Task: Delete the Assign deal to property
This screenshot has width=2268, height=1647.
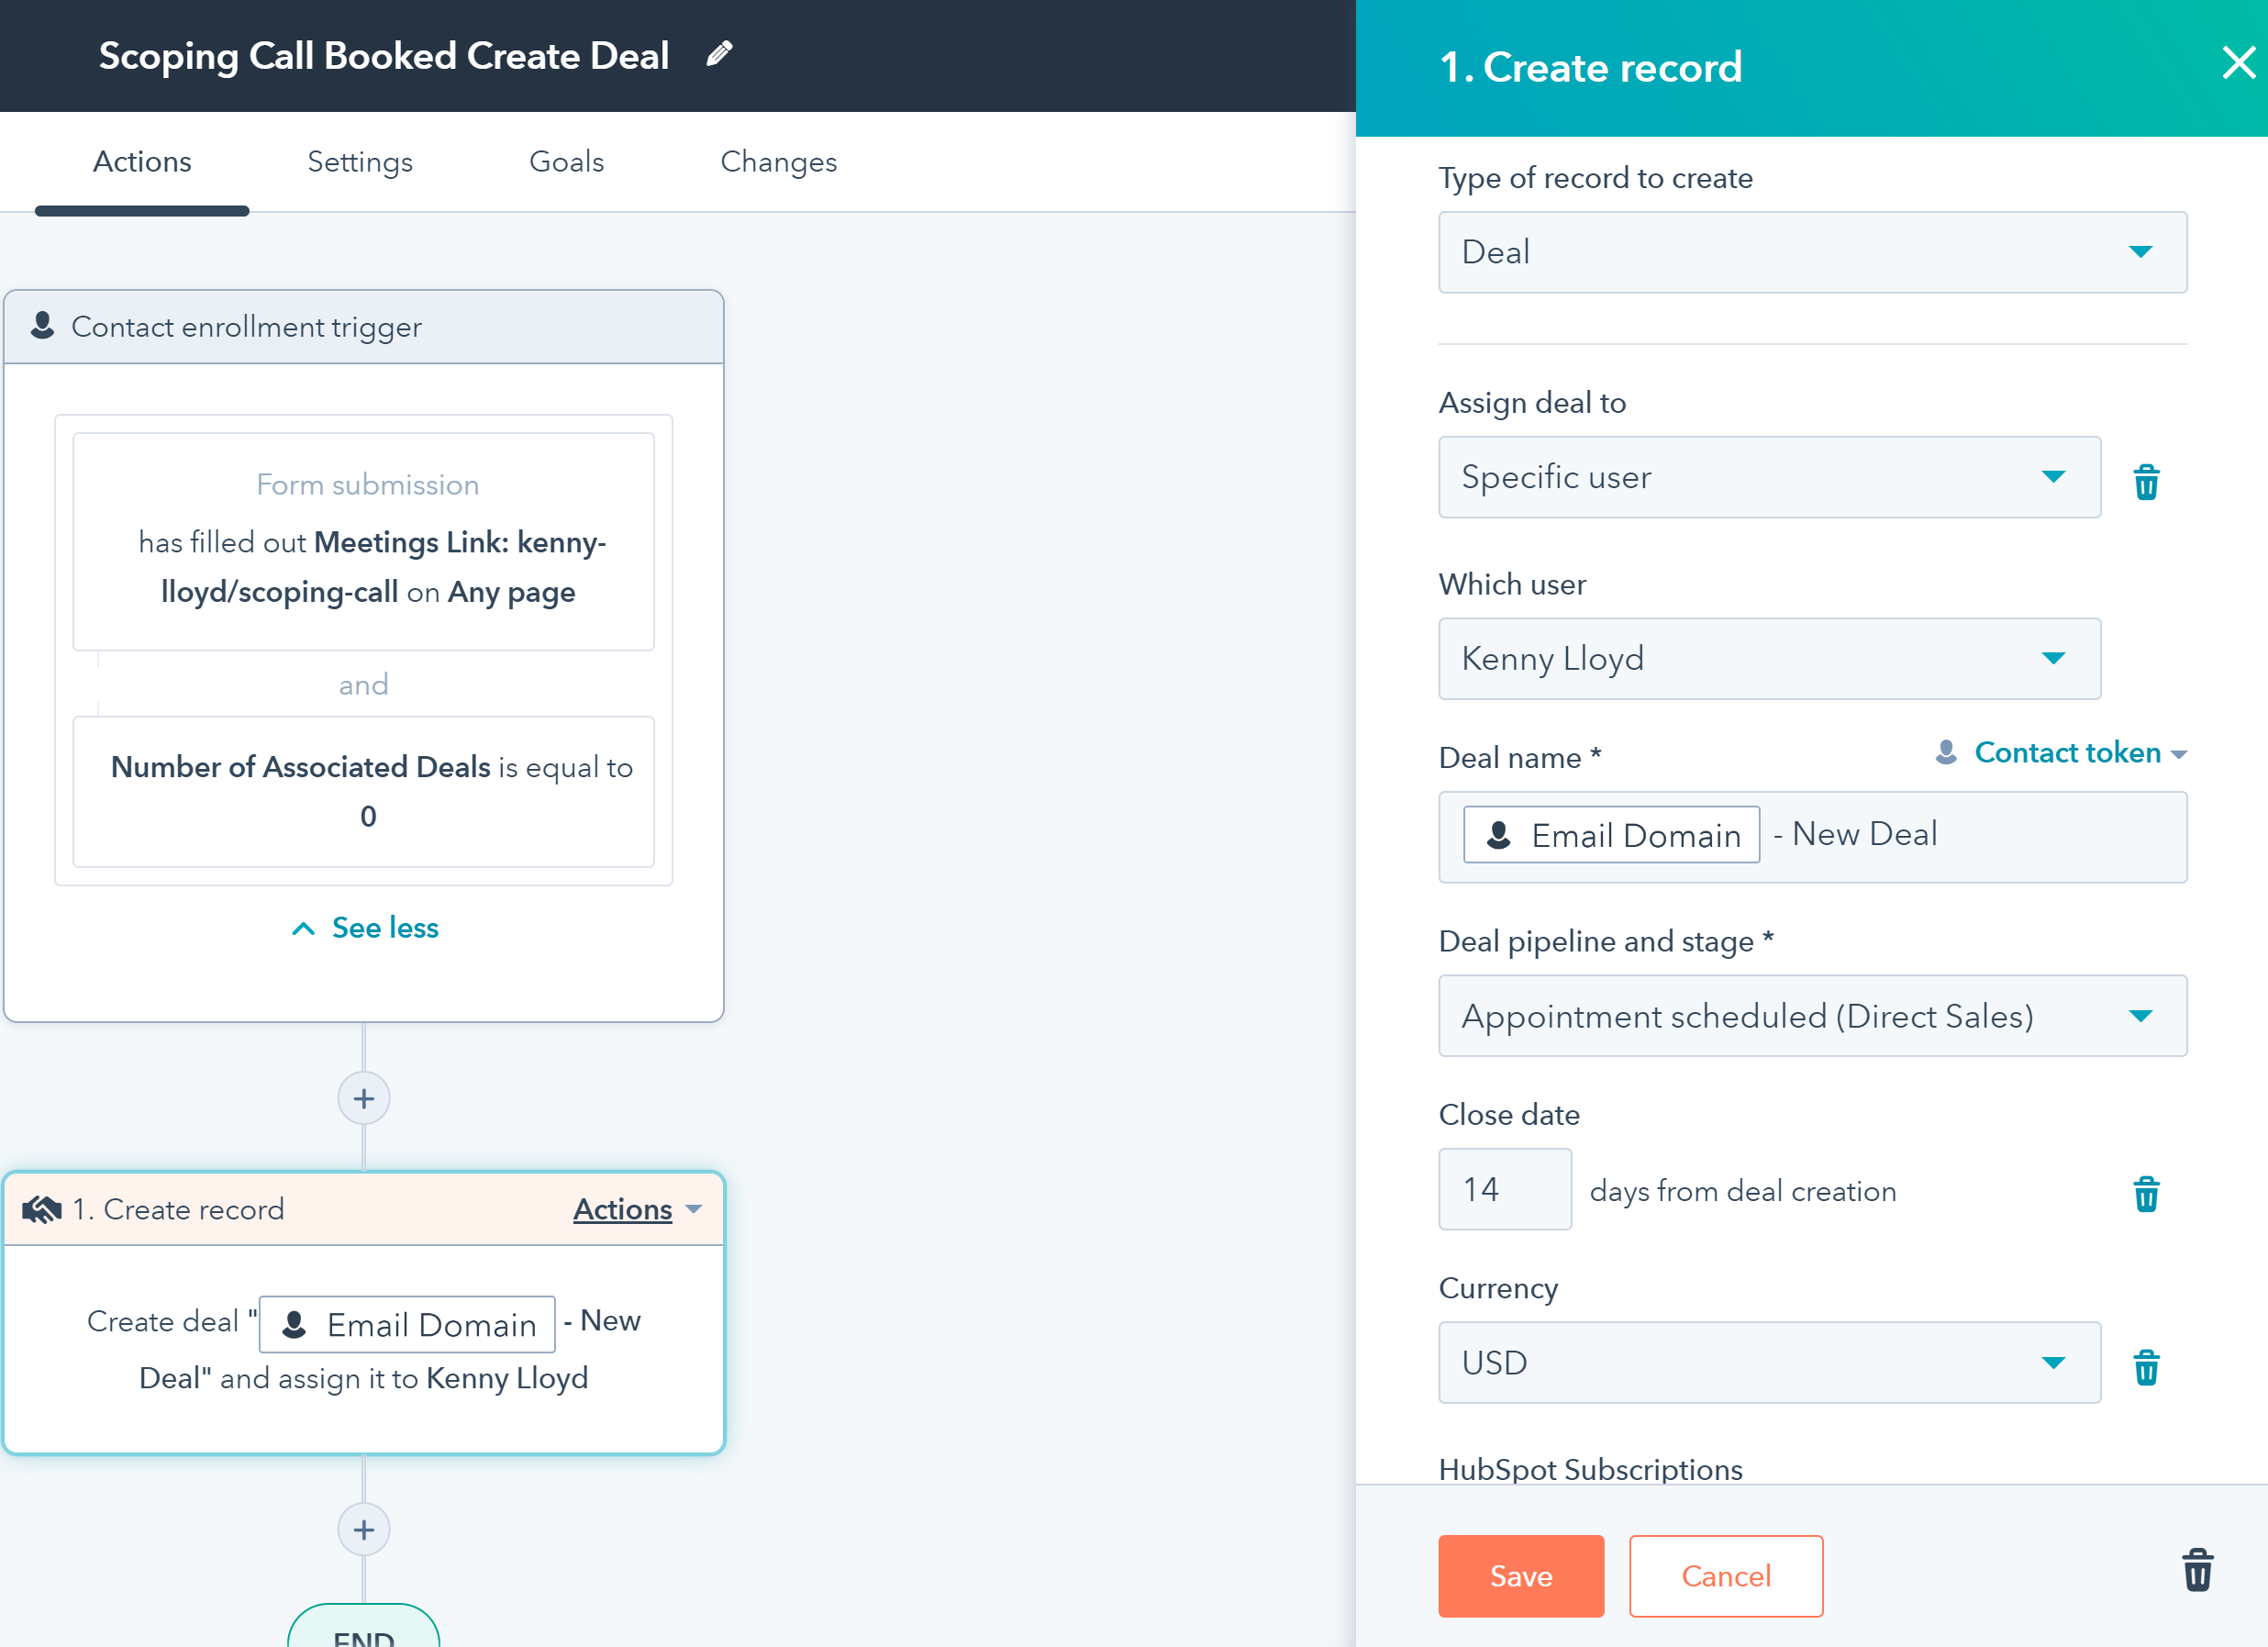Action: 2146,481
